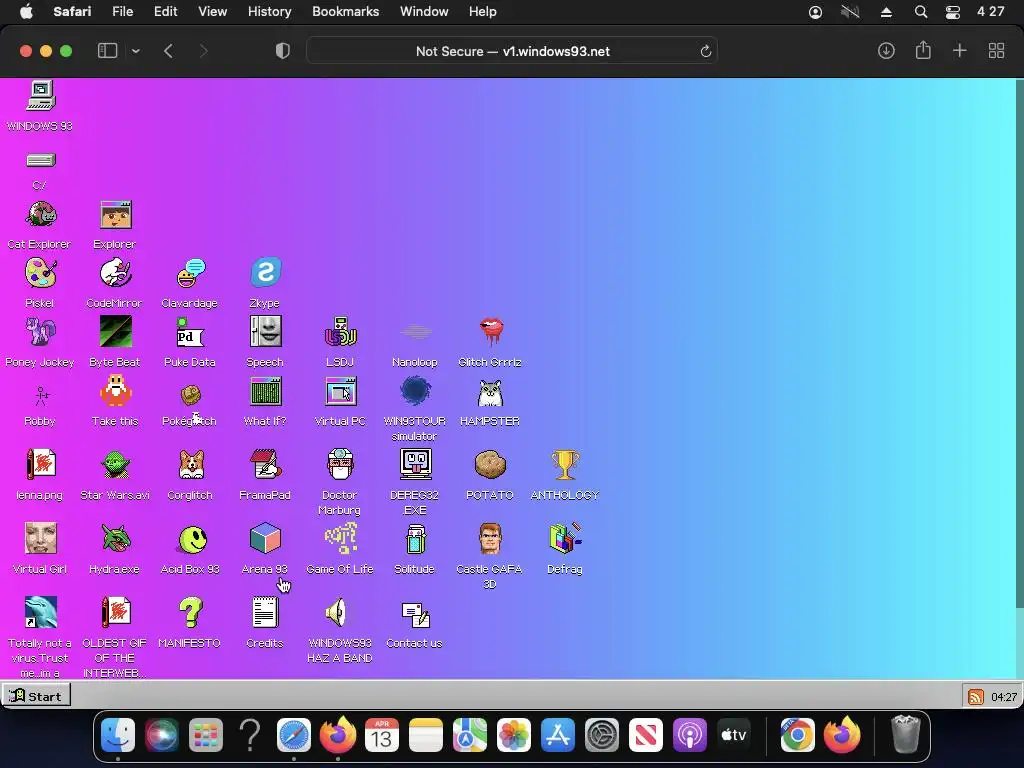Open Poney Jockey
The width and height of the screenshot is (1024, 768).
[x=40, y=332]
